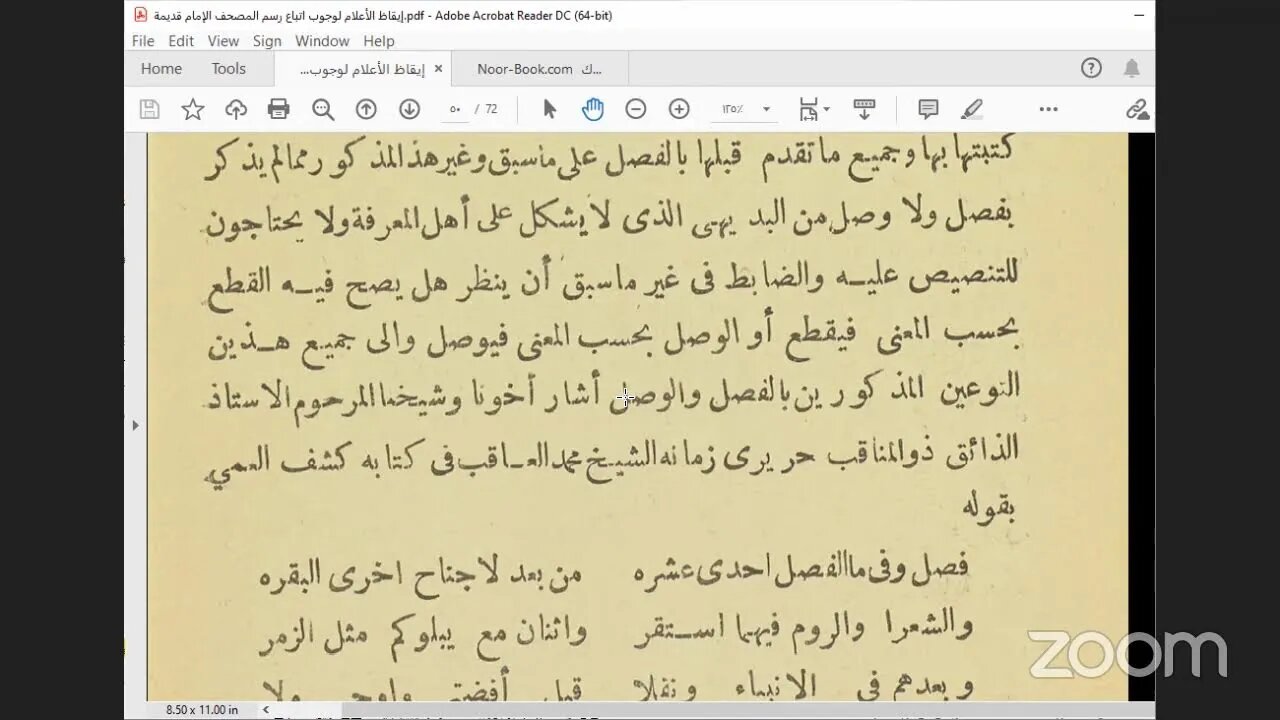Viewport: 1280px width, 720px height.
Task: Open the more tools ellipsis menu
Action: click(1048, 109)
